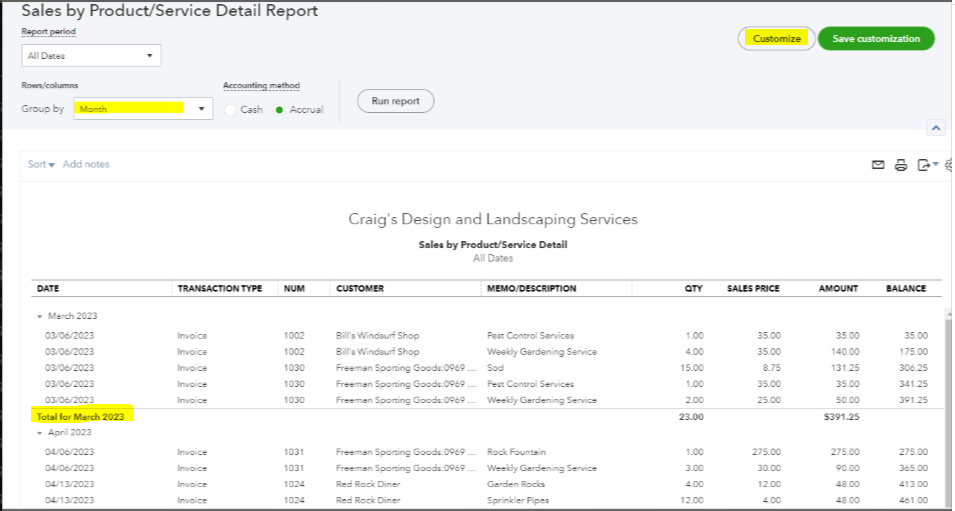Click the report title Sales by Product/Service Detail
Screen dimensions: 955x511
coord(493,245)
